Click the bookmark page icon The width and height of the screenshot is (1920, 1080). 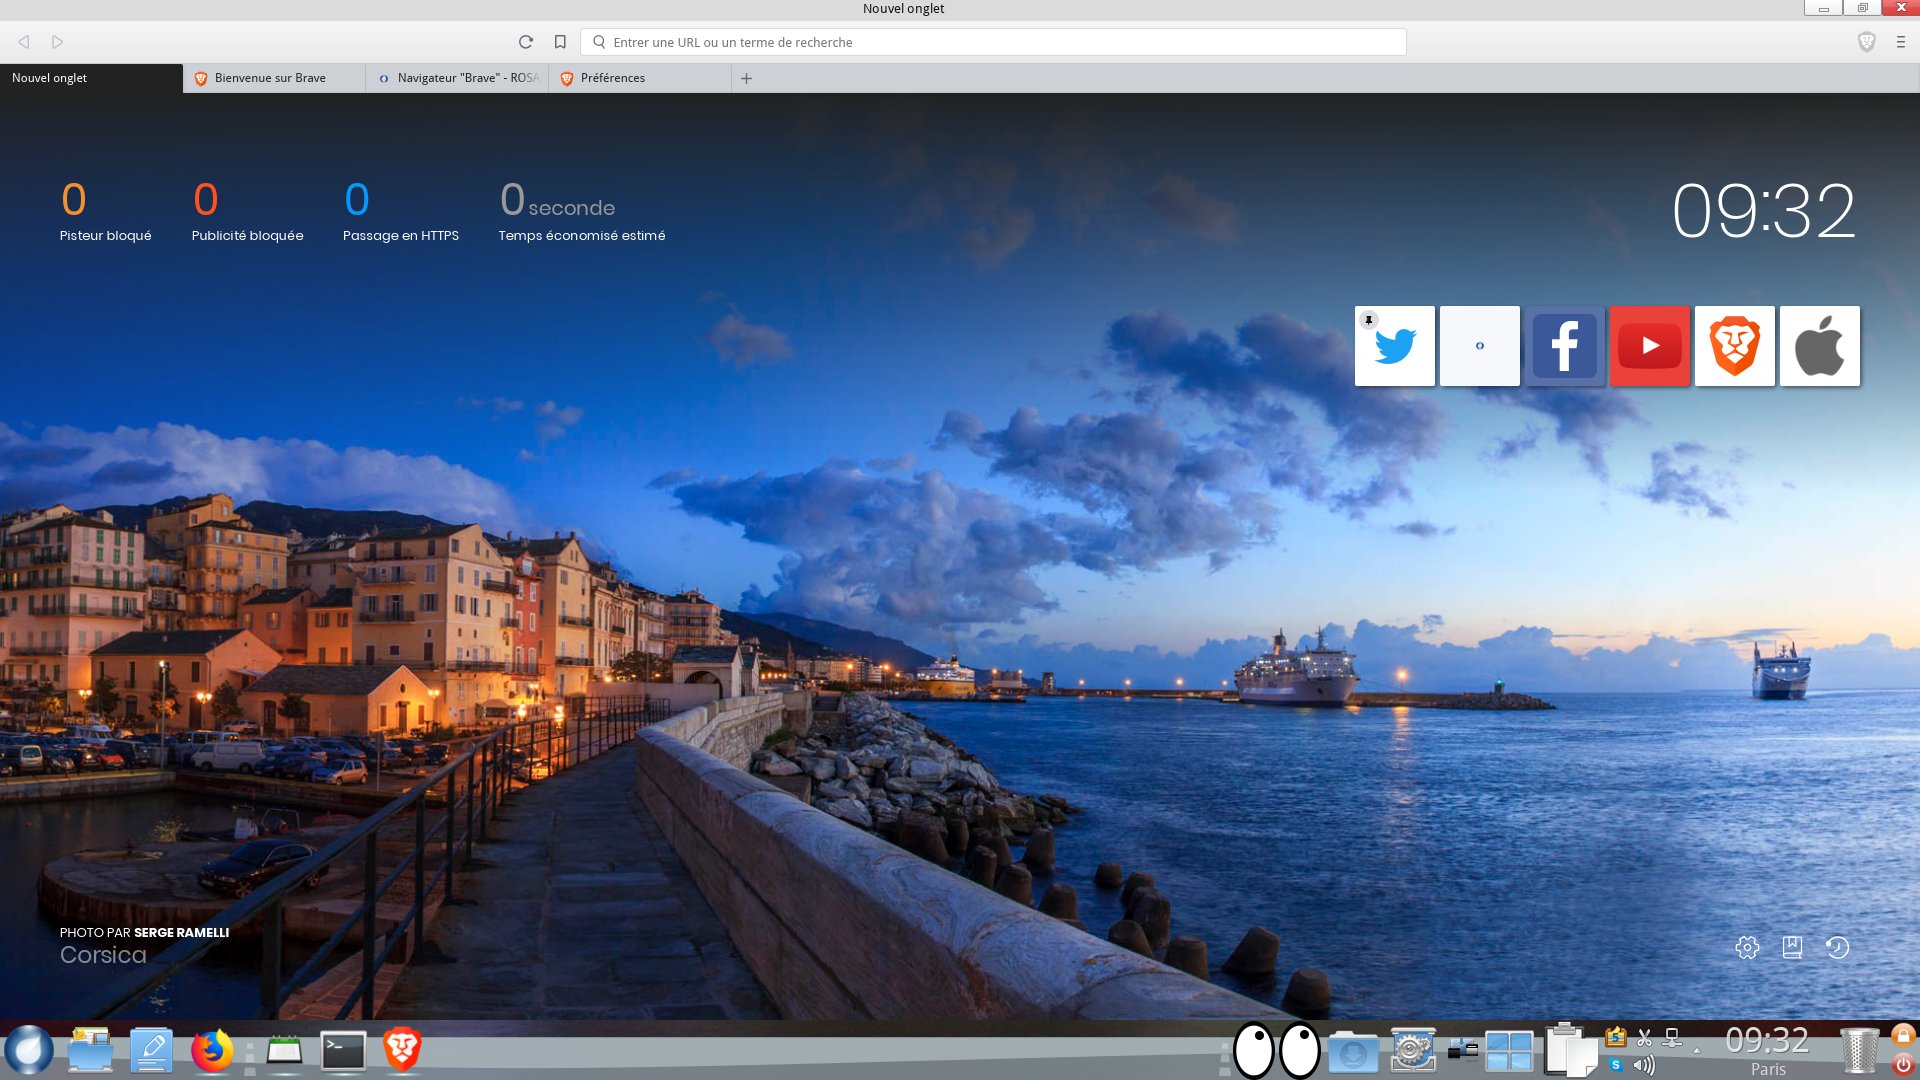[x=560, y=42]
